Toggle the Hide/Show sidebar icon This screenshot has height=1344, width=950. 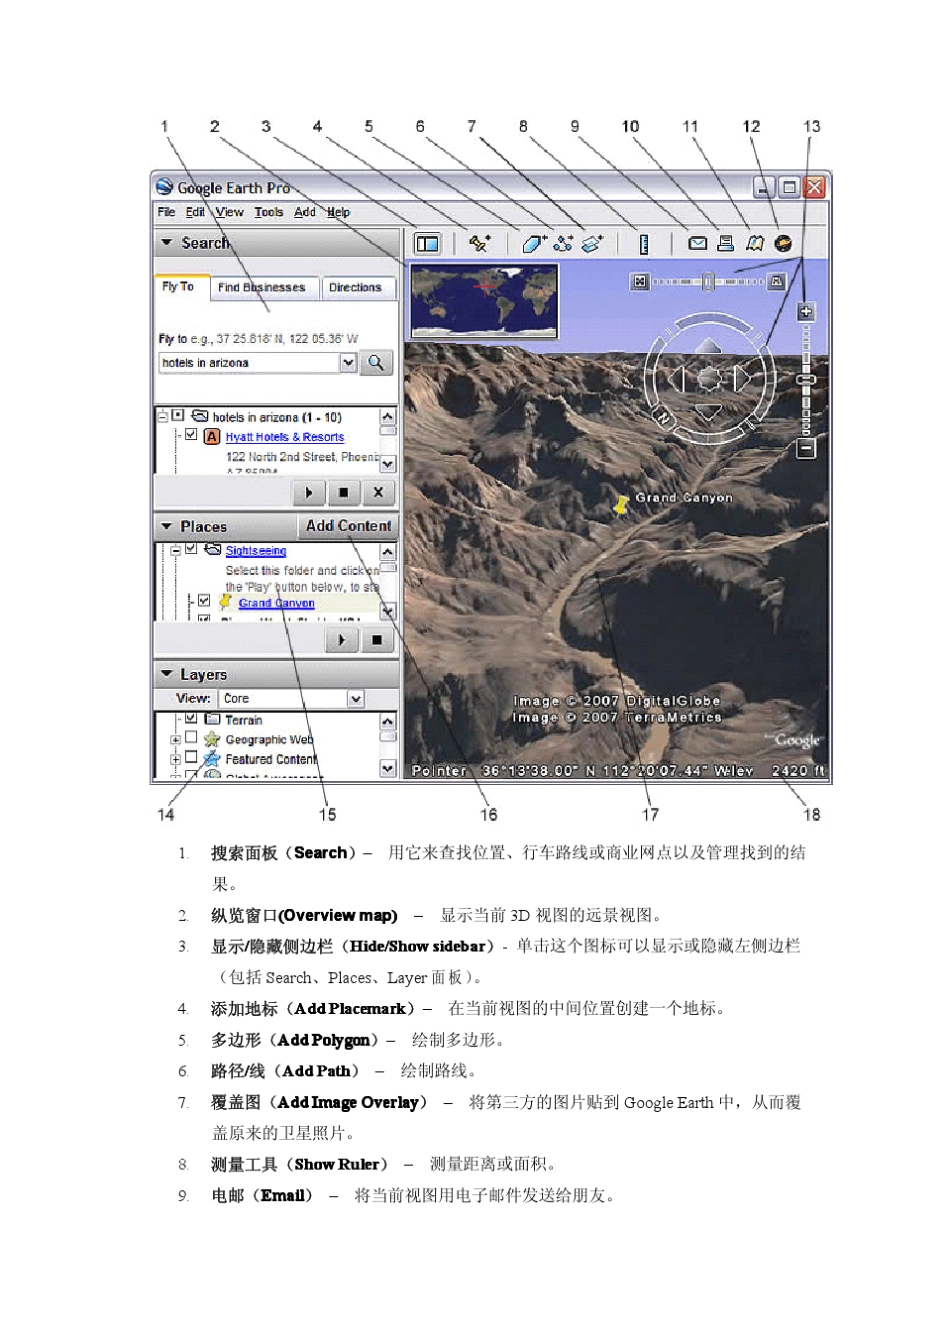click(x=427, y=243)
